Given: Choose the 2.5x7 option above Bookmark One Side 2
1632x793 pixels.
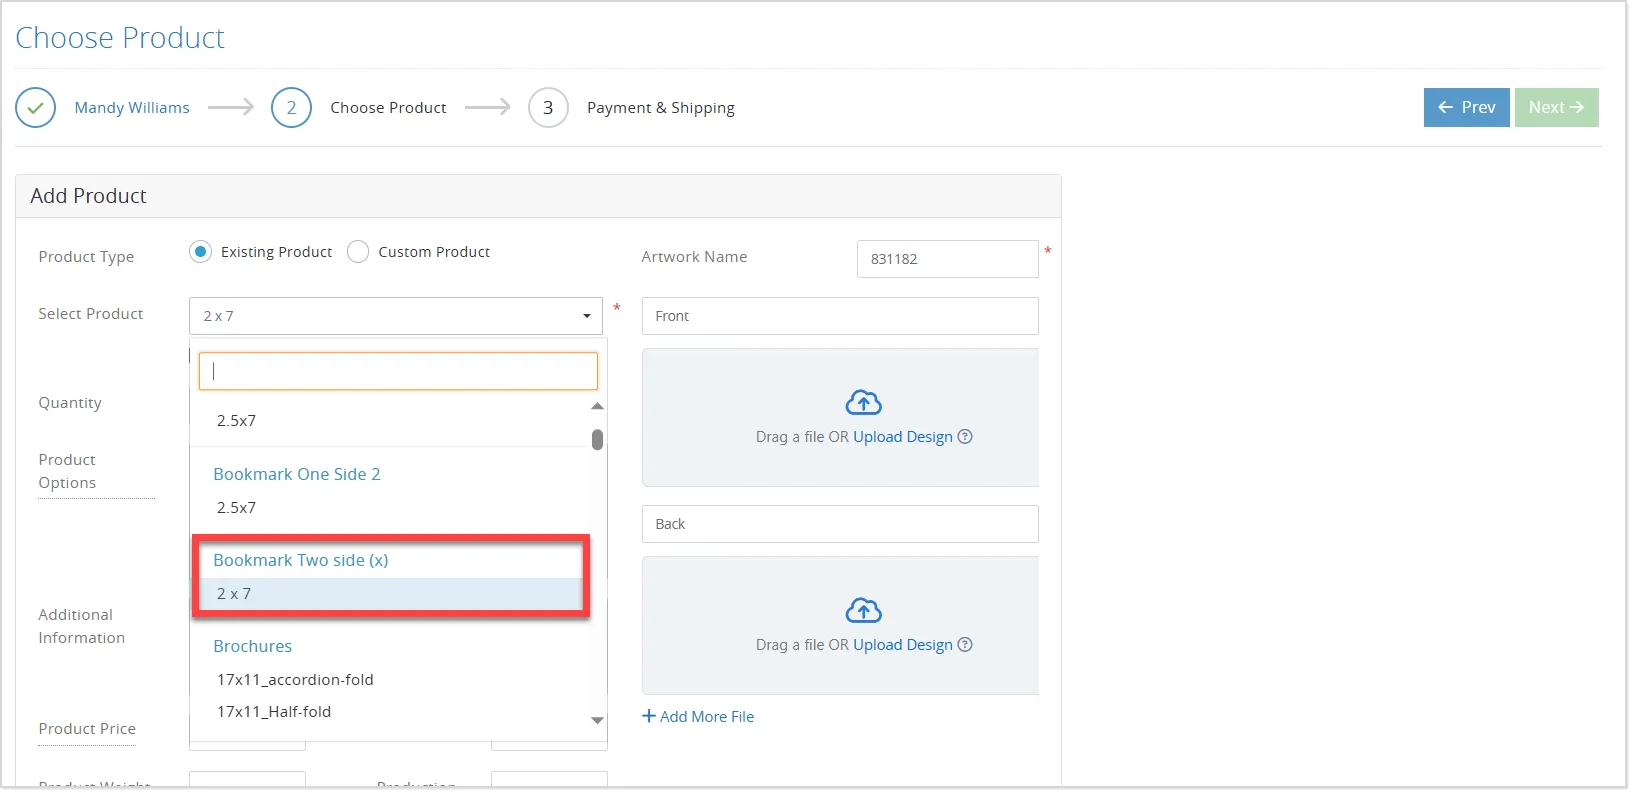Looking at the screenshot, I should click(236, 421).
